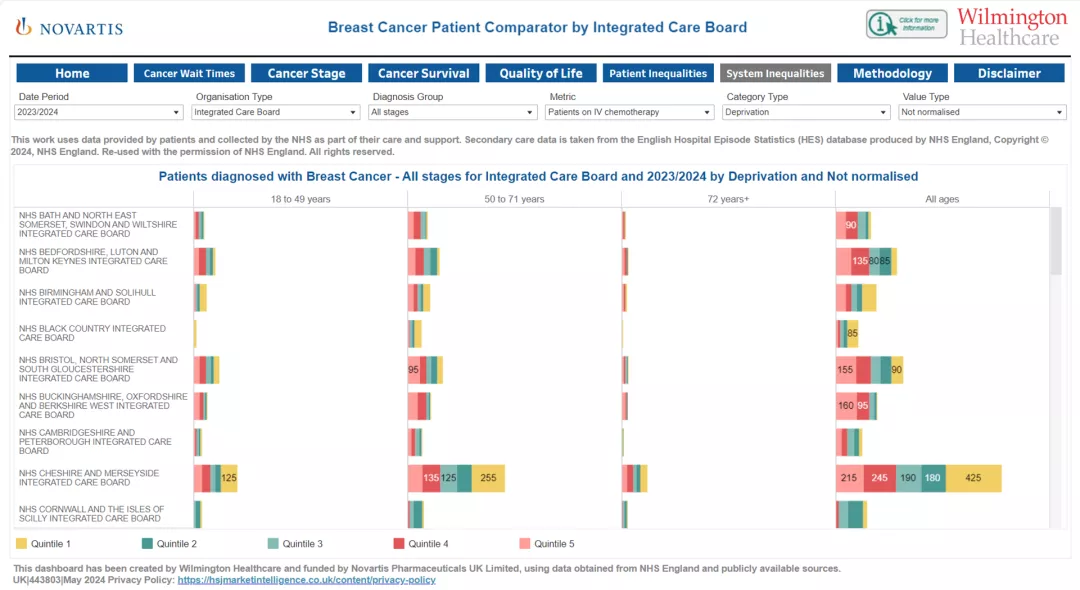Expand the Category Type dropdown
1080x590 pixels.
coord(807,113)
